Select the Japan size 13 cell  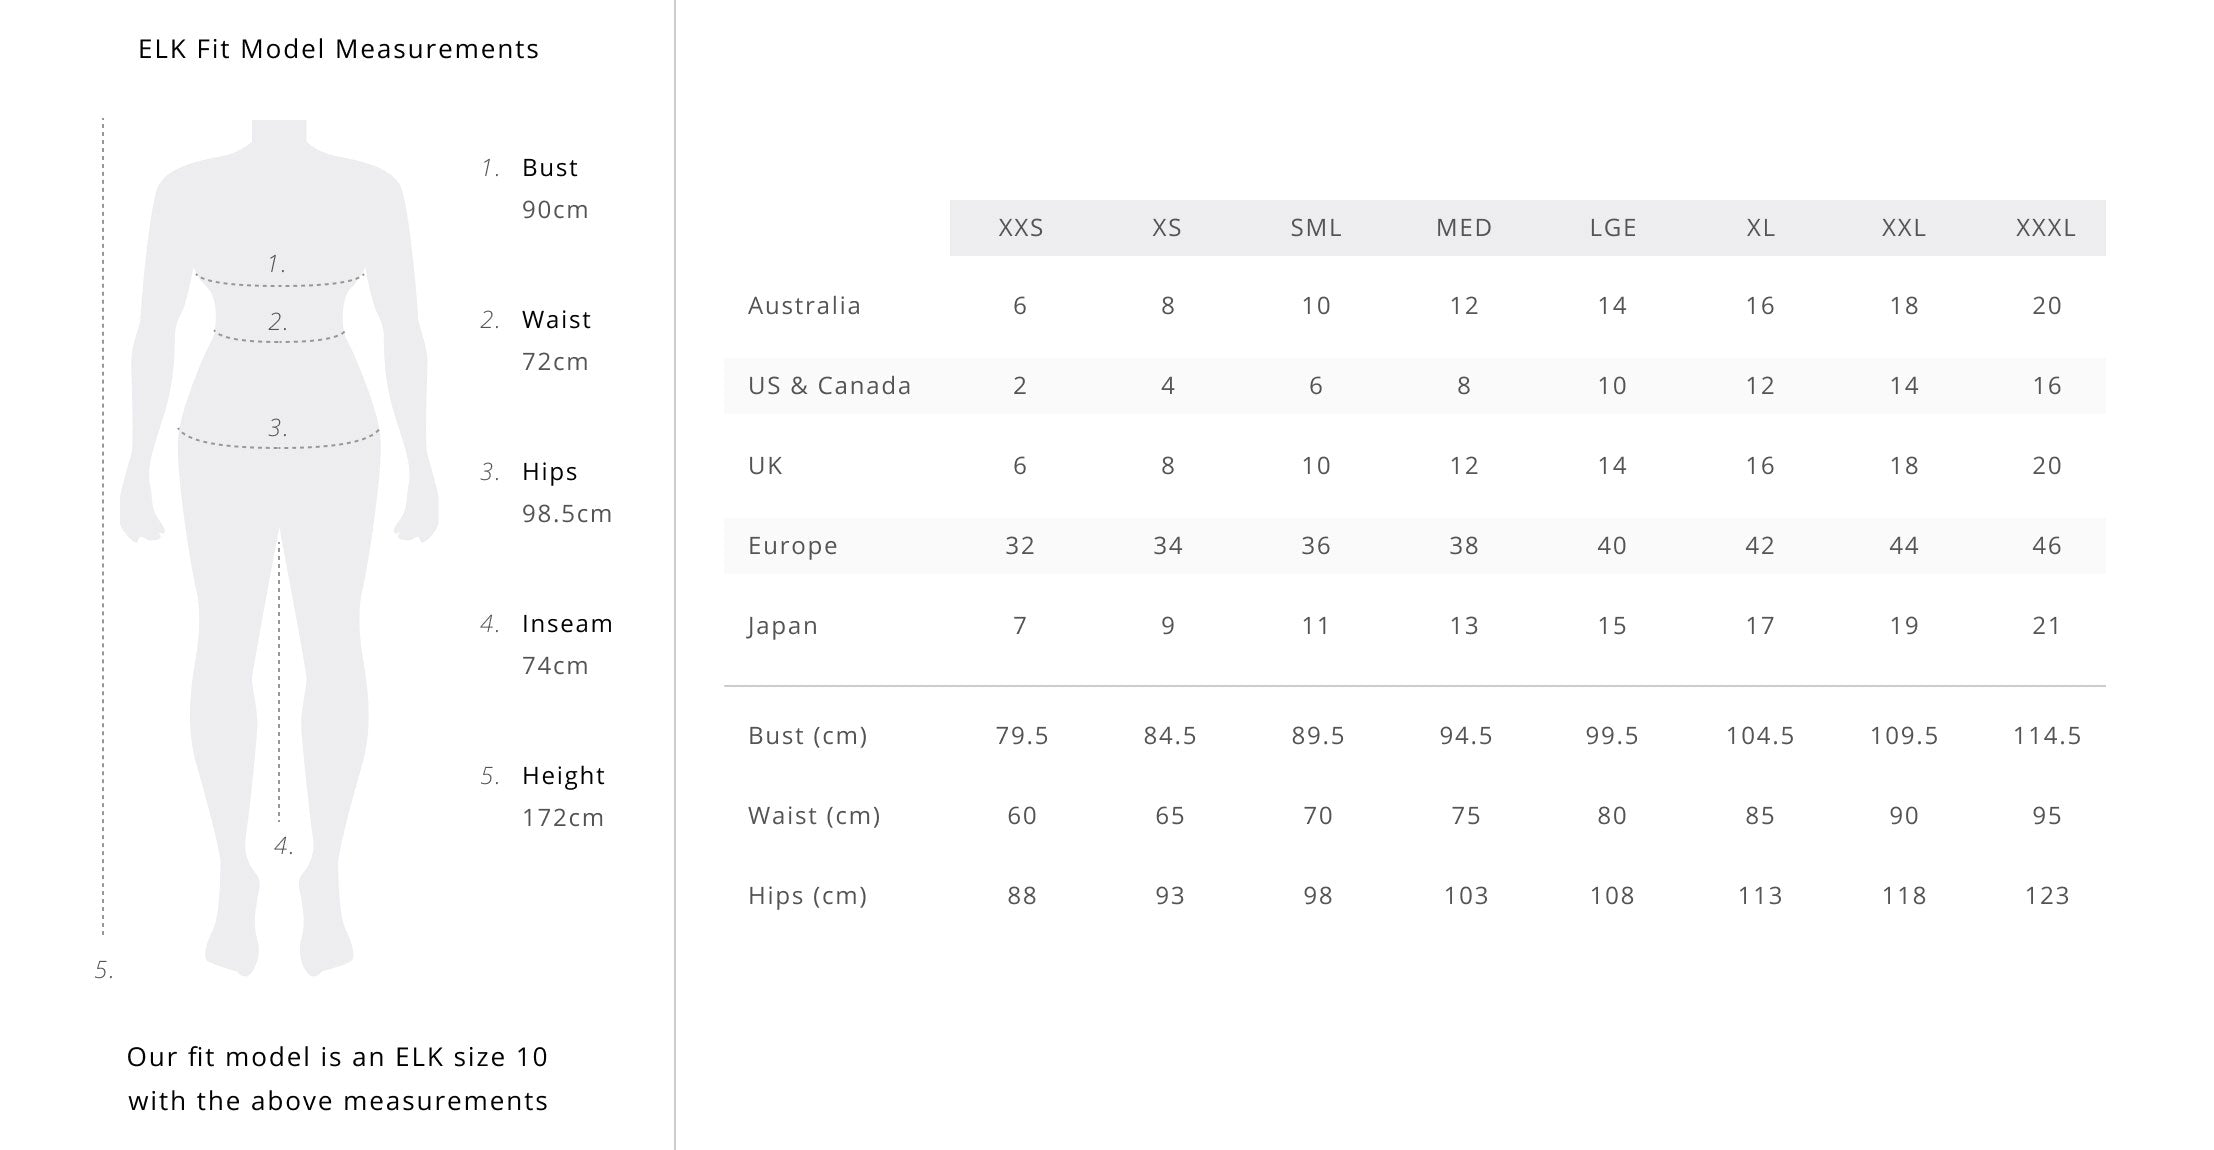pos(1464,626)
